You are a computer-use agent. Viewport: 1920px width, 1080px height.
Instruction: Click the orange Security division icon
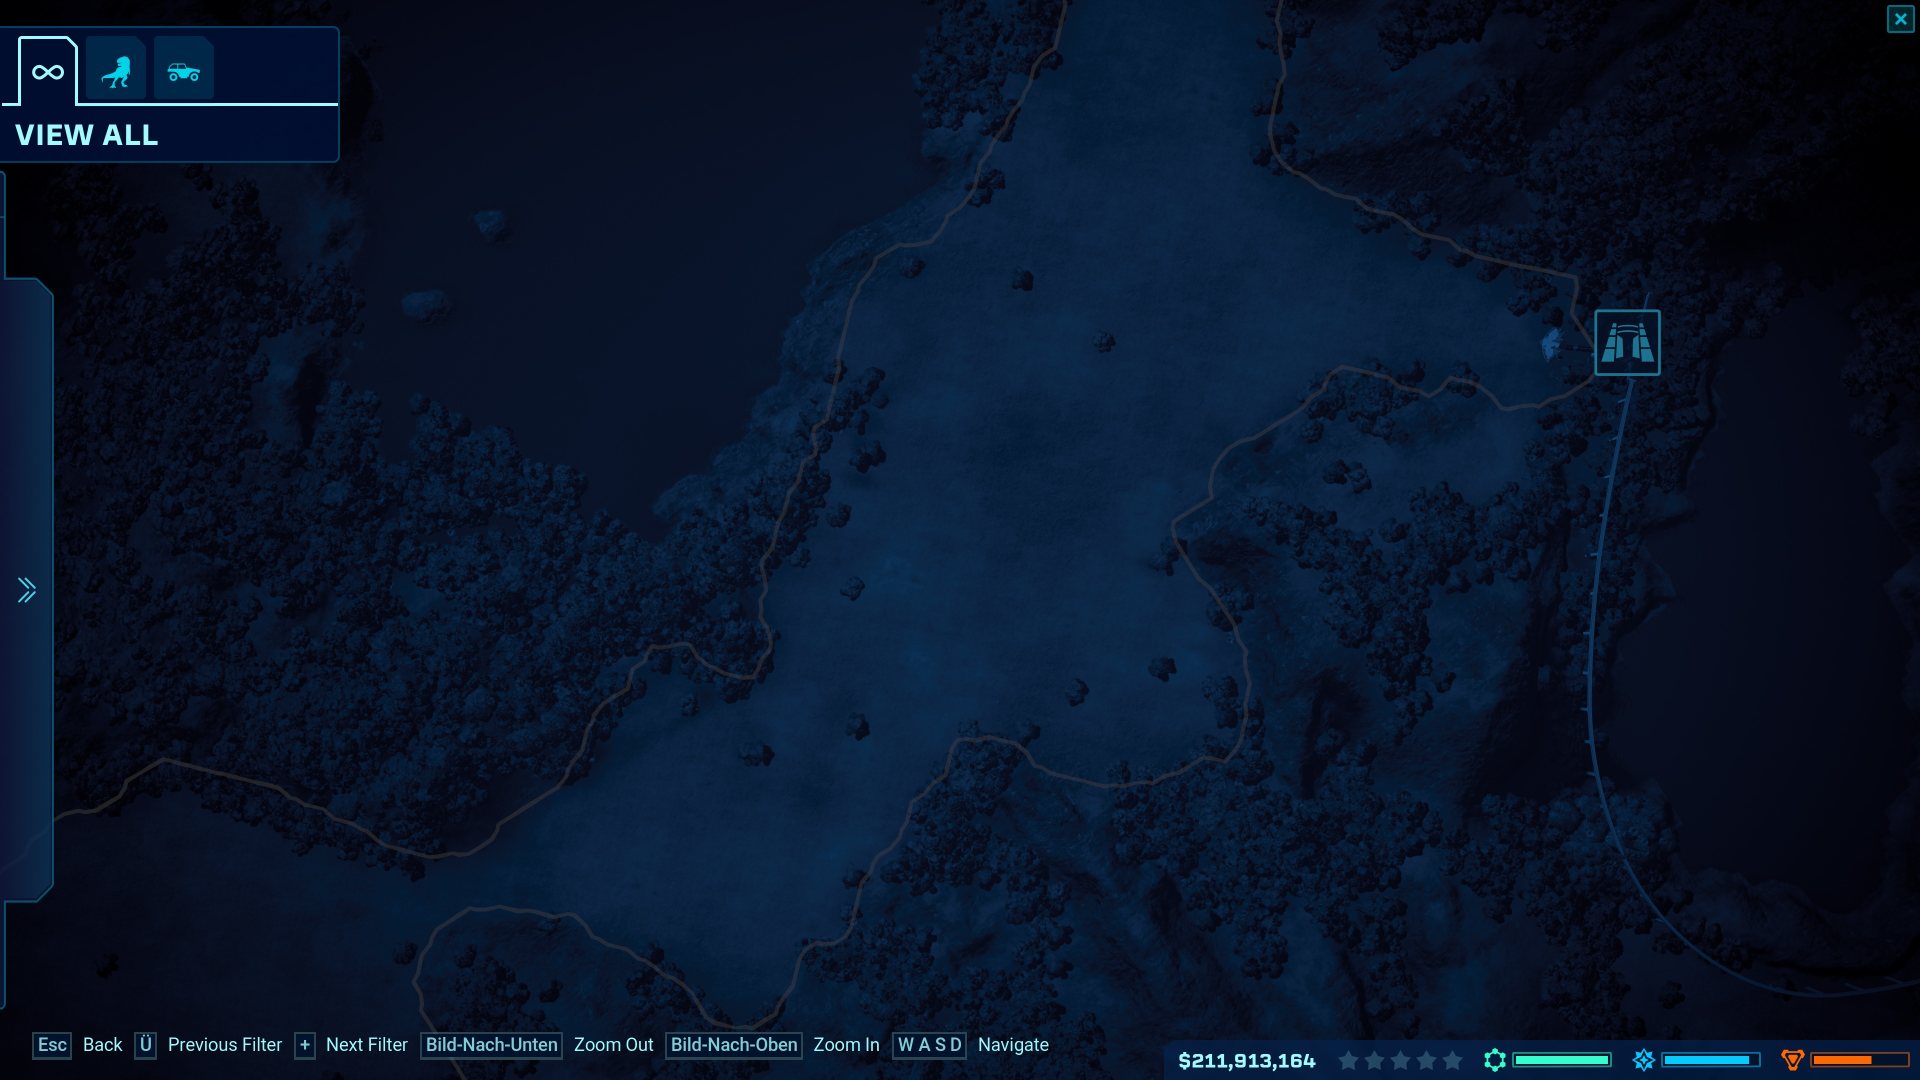point(1792,1060)
